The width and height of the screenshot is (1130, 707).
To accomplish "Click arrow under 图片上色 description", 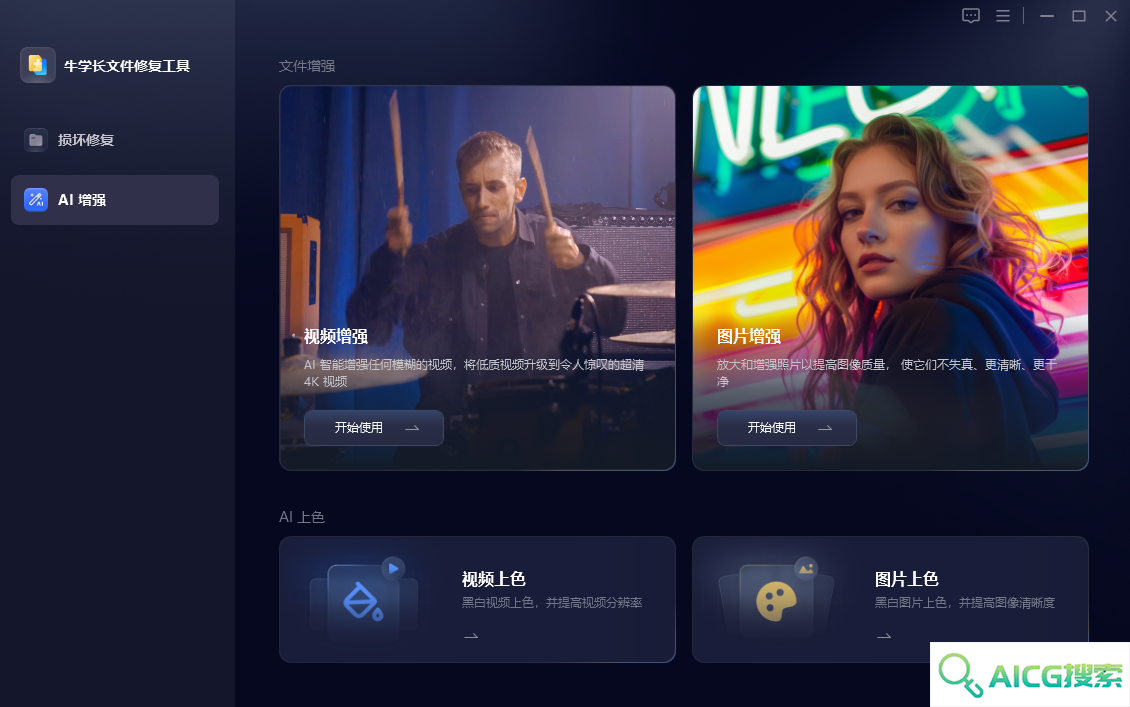I will [884, 636].
